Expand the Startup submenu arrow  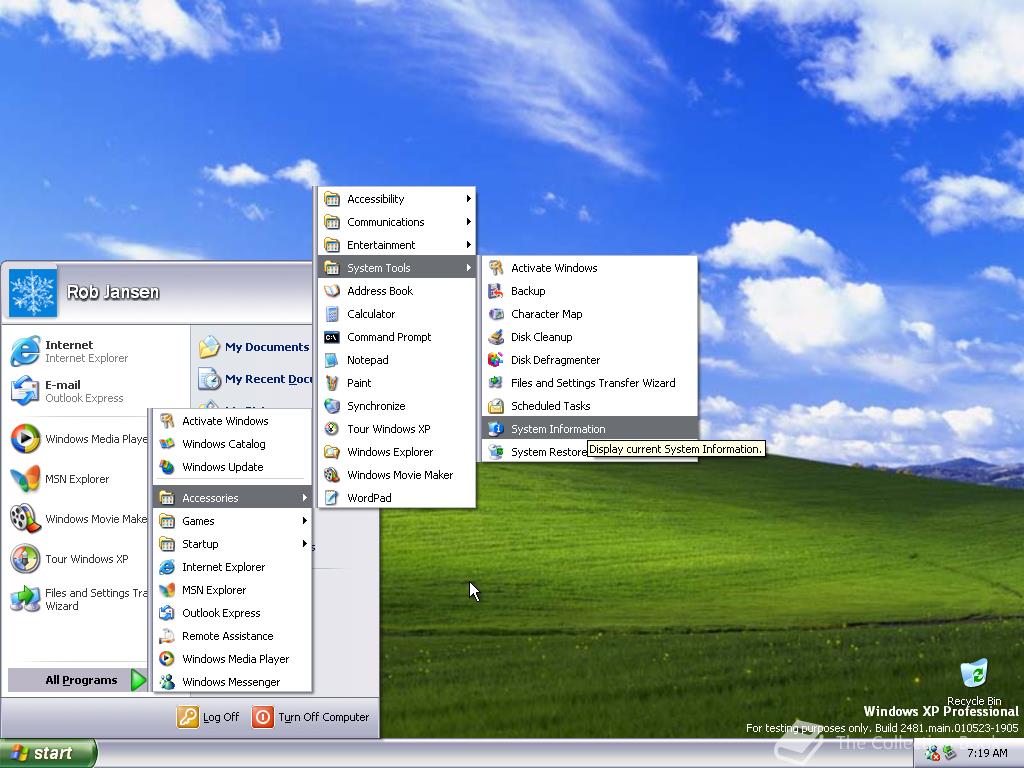[x=304, y=543]
